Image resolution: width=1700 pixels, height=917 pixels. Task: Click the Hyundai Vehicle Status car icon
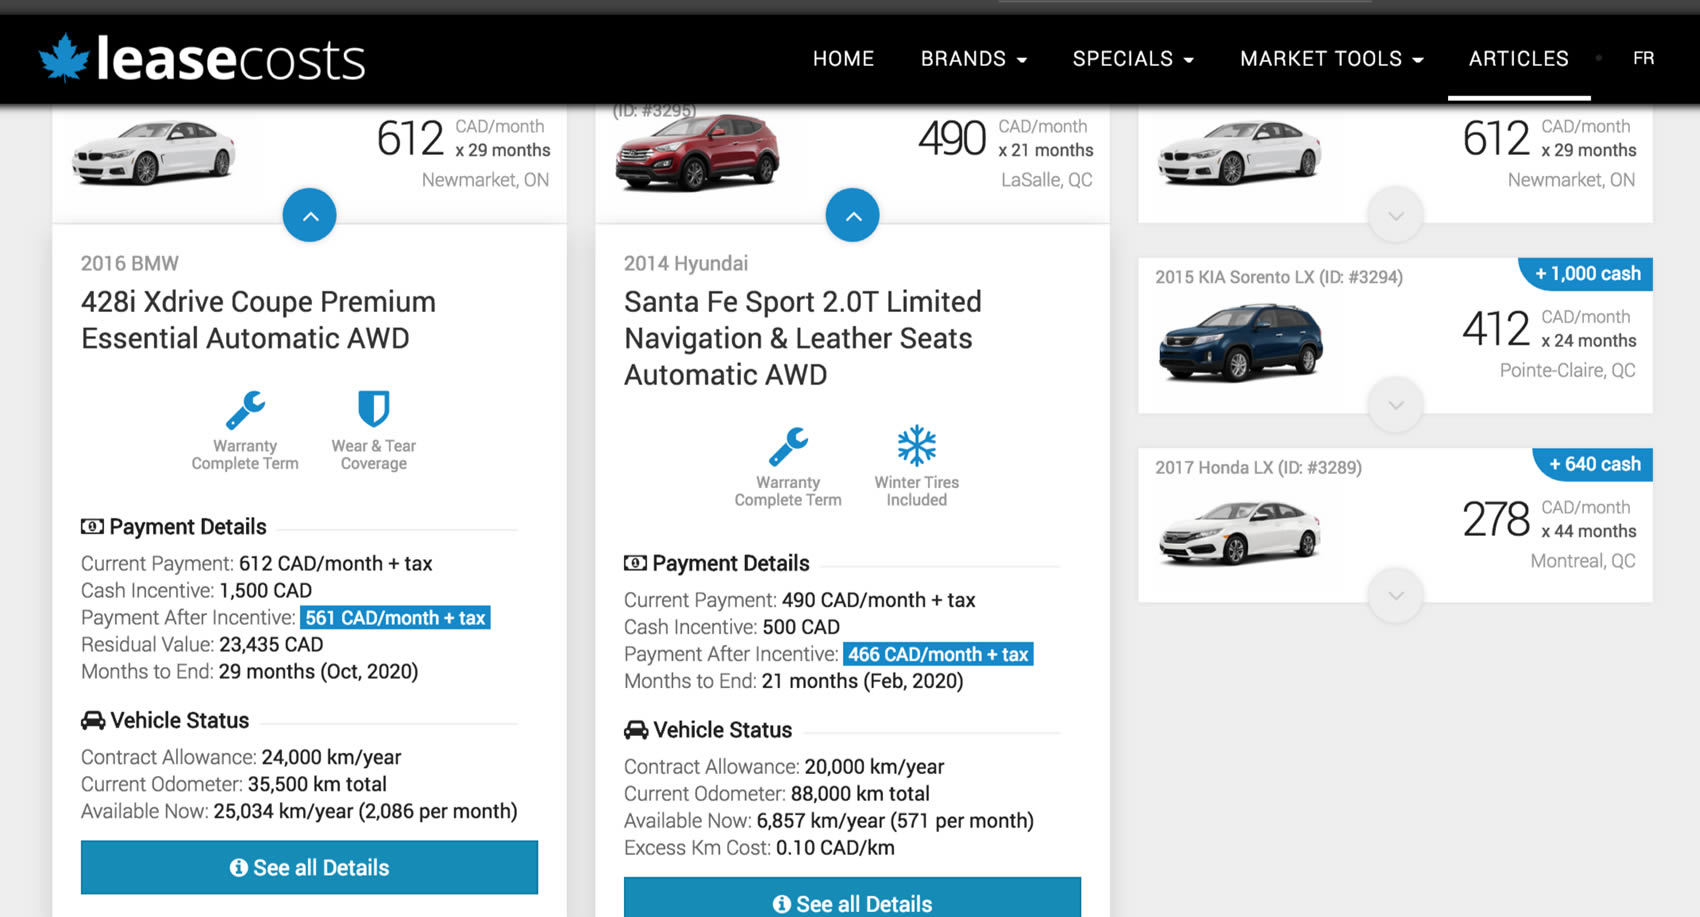pos(636,730)
